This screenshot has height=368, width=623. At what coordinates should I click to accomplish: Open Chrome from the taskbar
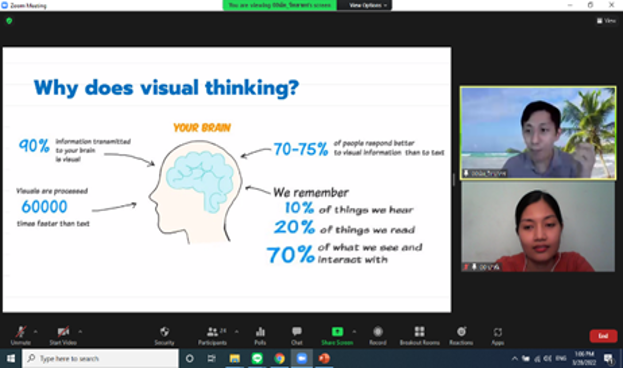279,358
